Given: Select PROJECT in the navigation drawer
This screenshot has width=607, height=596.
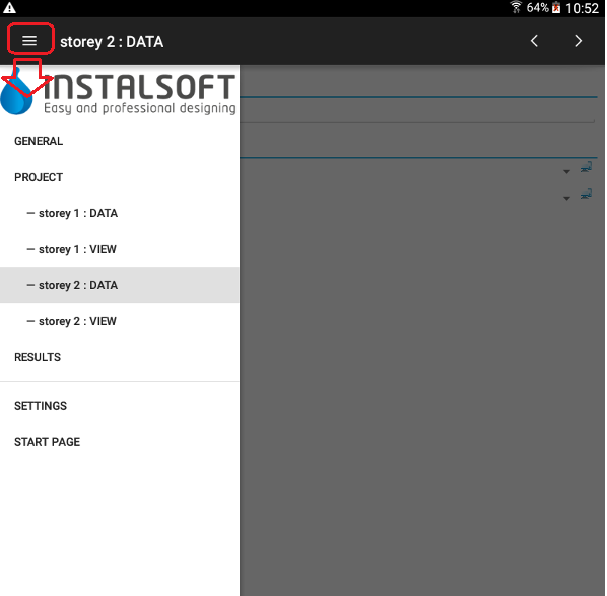Looking at the screenshot, I should coord(39,178).
